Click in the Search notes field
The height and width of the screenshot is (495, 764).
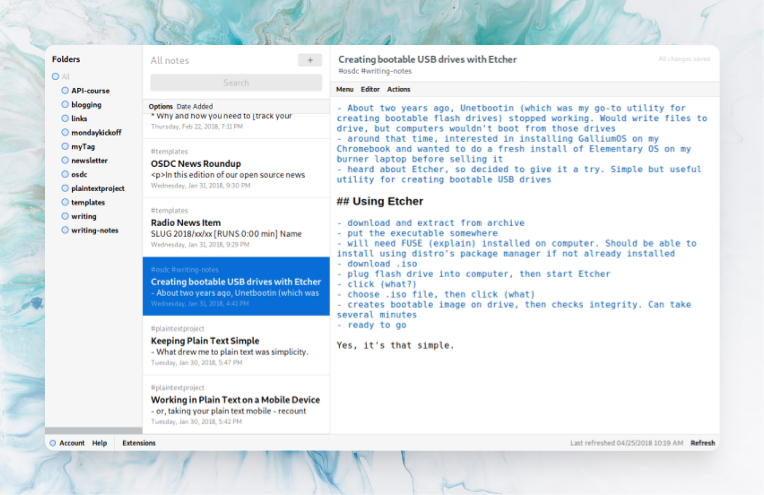tap(236, 83)
